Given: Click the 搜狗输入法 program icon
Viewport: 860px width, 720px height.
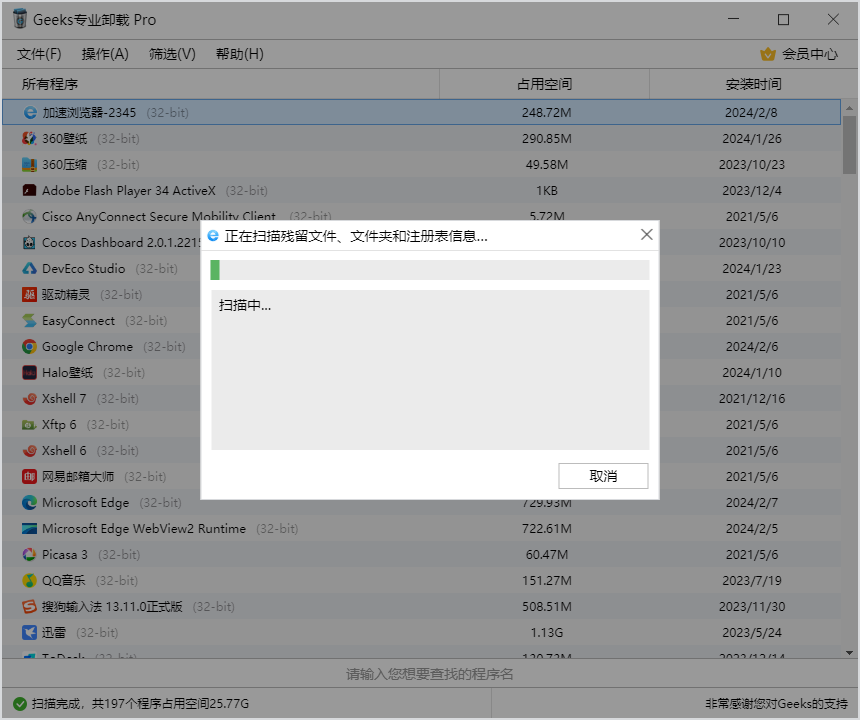Looking at the screenshot, I should pyautogui.click(x=30, y=607).
